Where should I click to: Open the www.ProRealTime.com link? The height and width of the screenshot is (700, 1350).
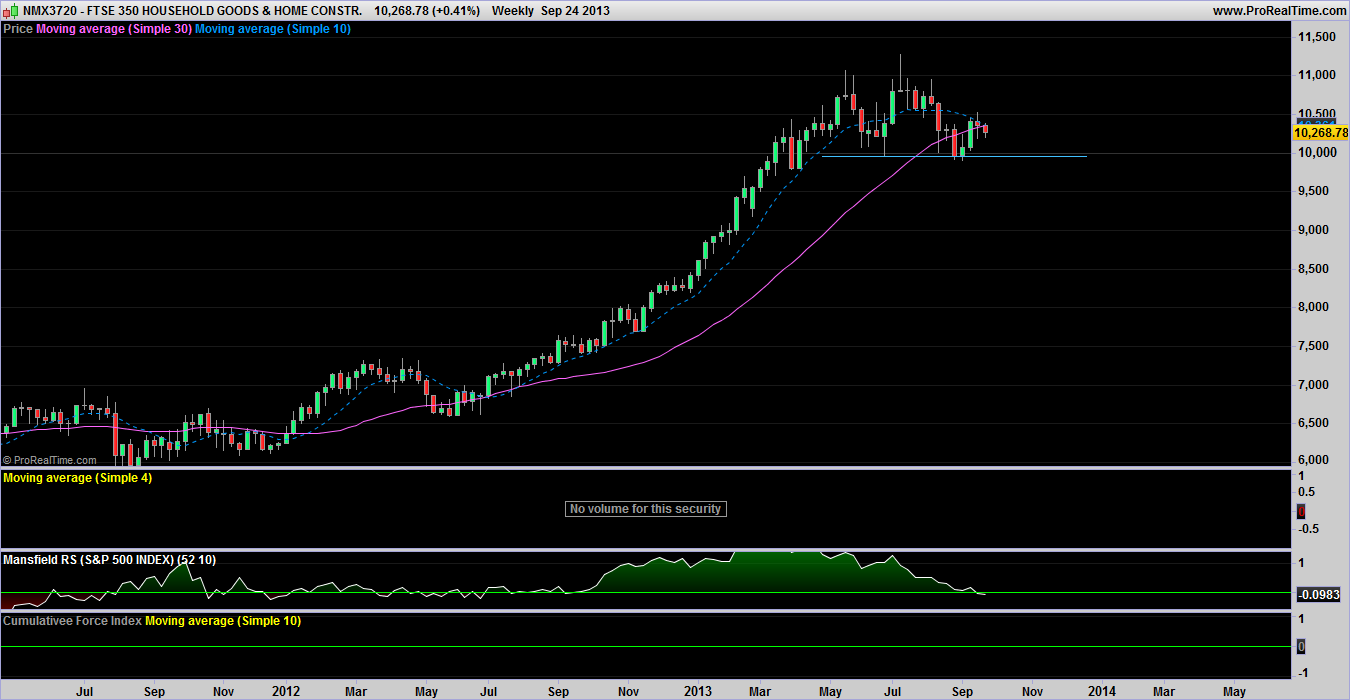coord(1277,11)
